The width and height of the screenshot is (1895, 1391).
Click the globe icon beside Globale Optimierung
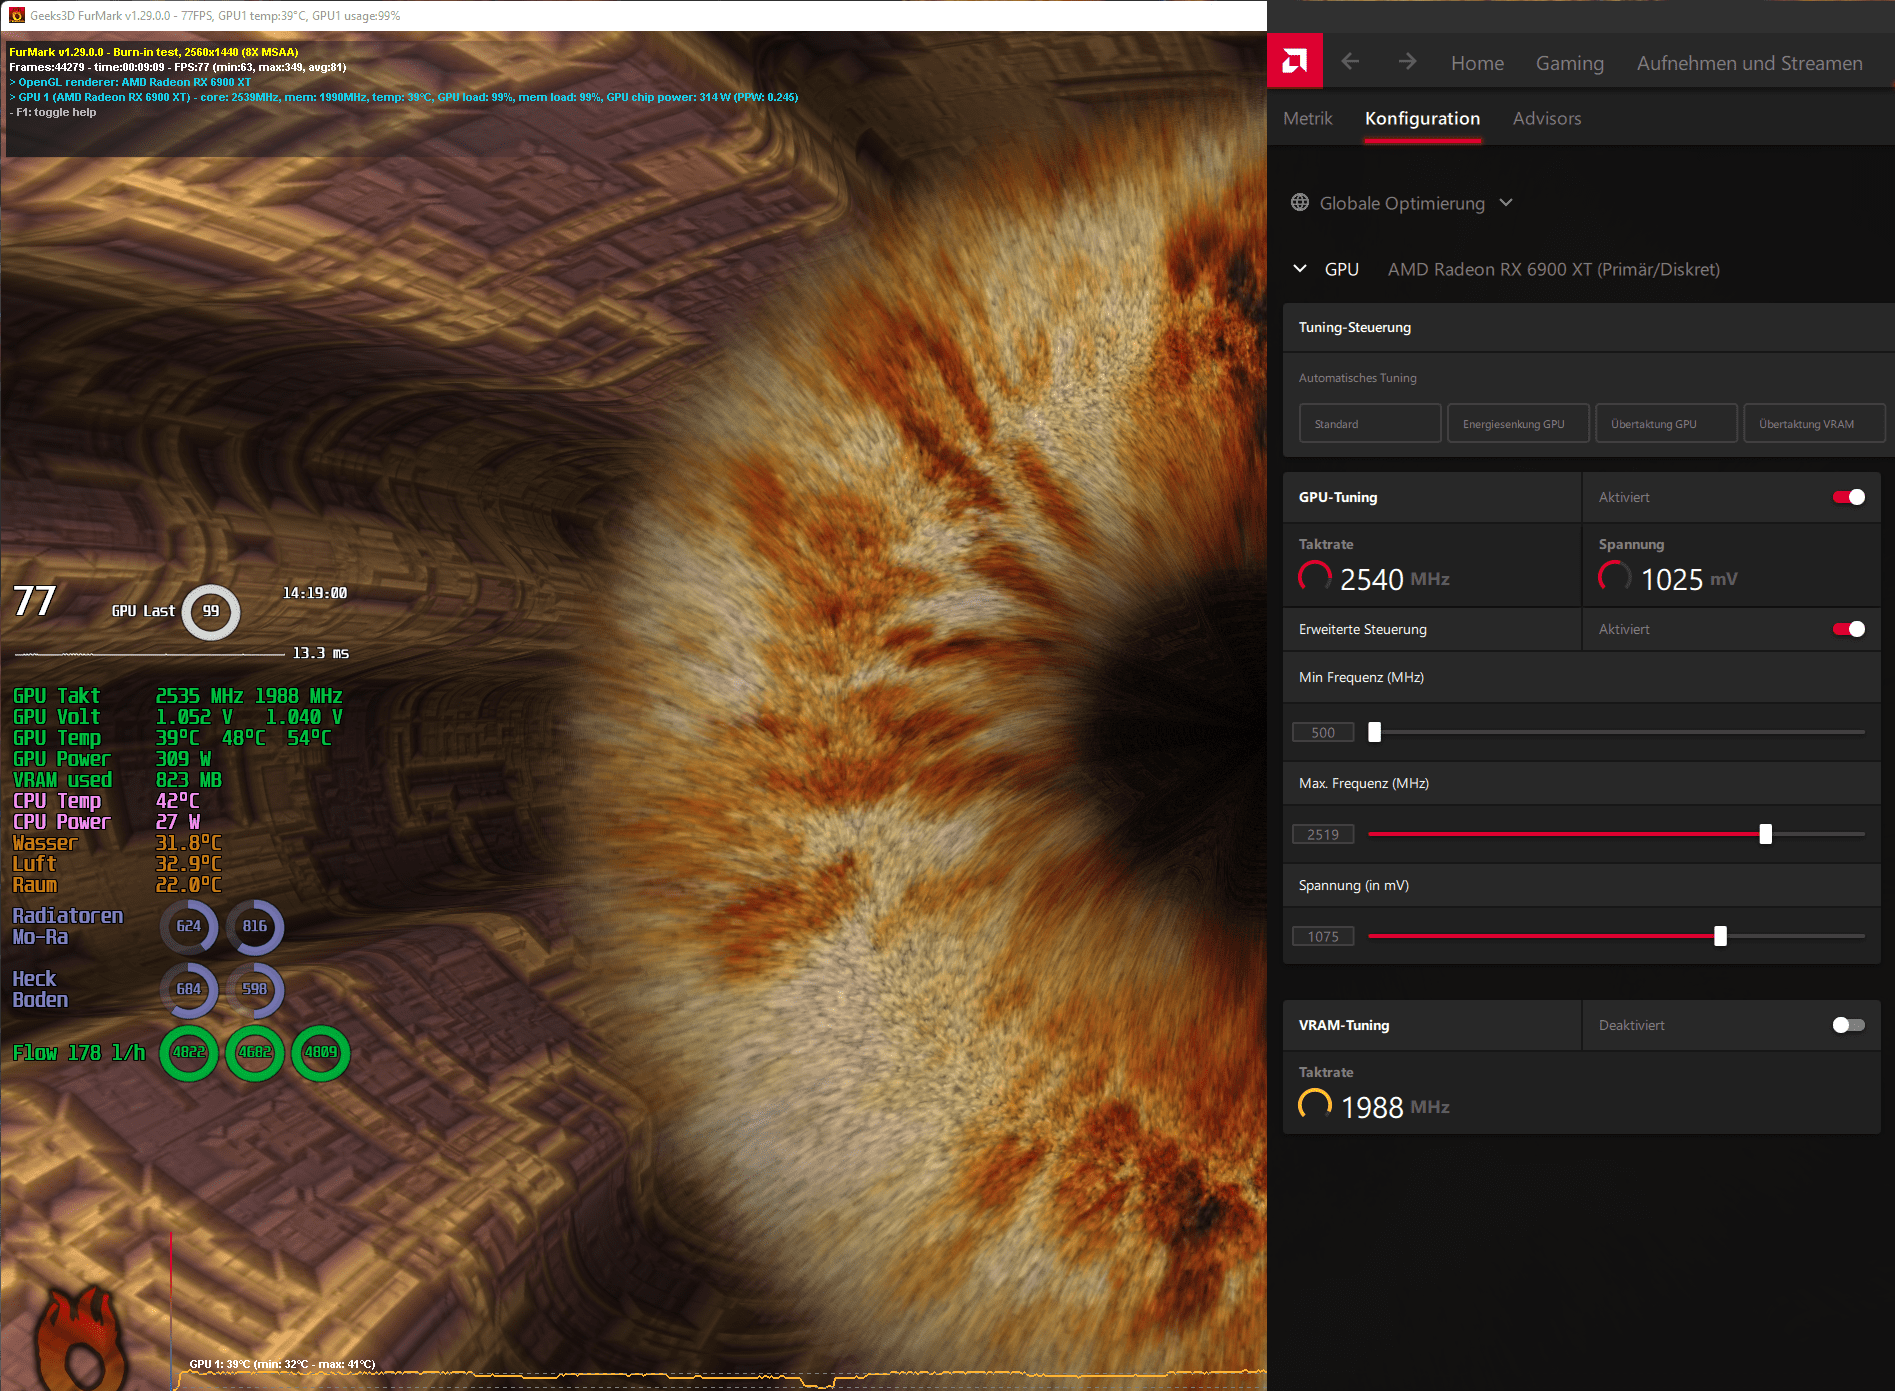coord(1299,202)
